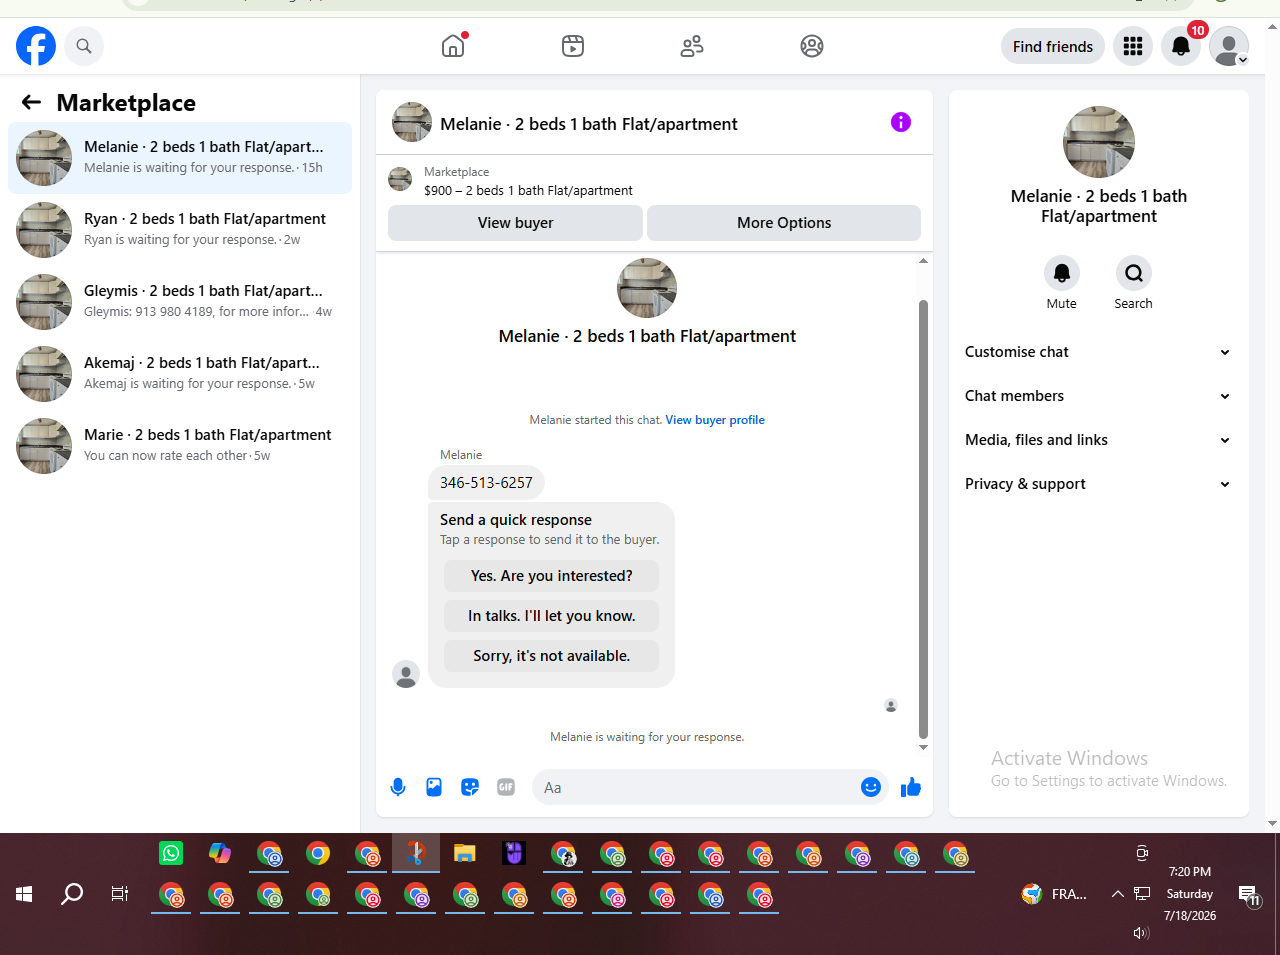1280x955 pixels.
Task: Open the Friends icon in top bar
Action: 692,46
